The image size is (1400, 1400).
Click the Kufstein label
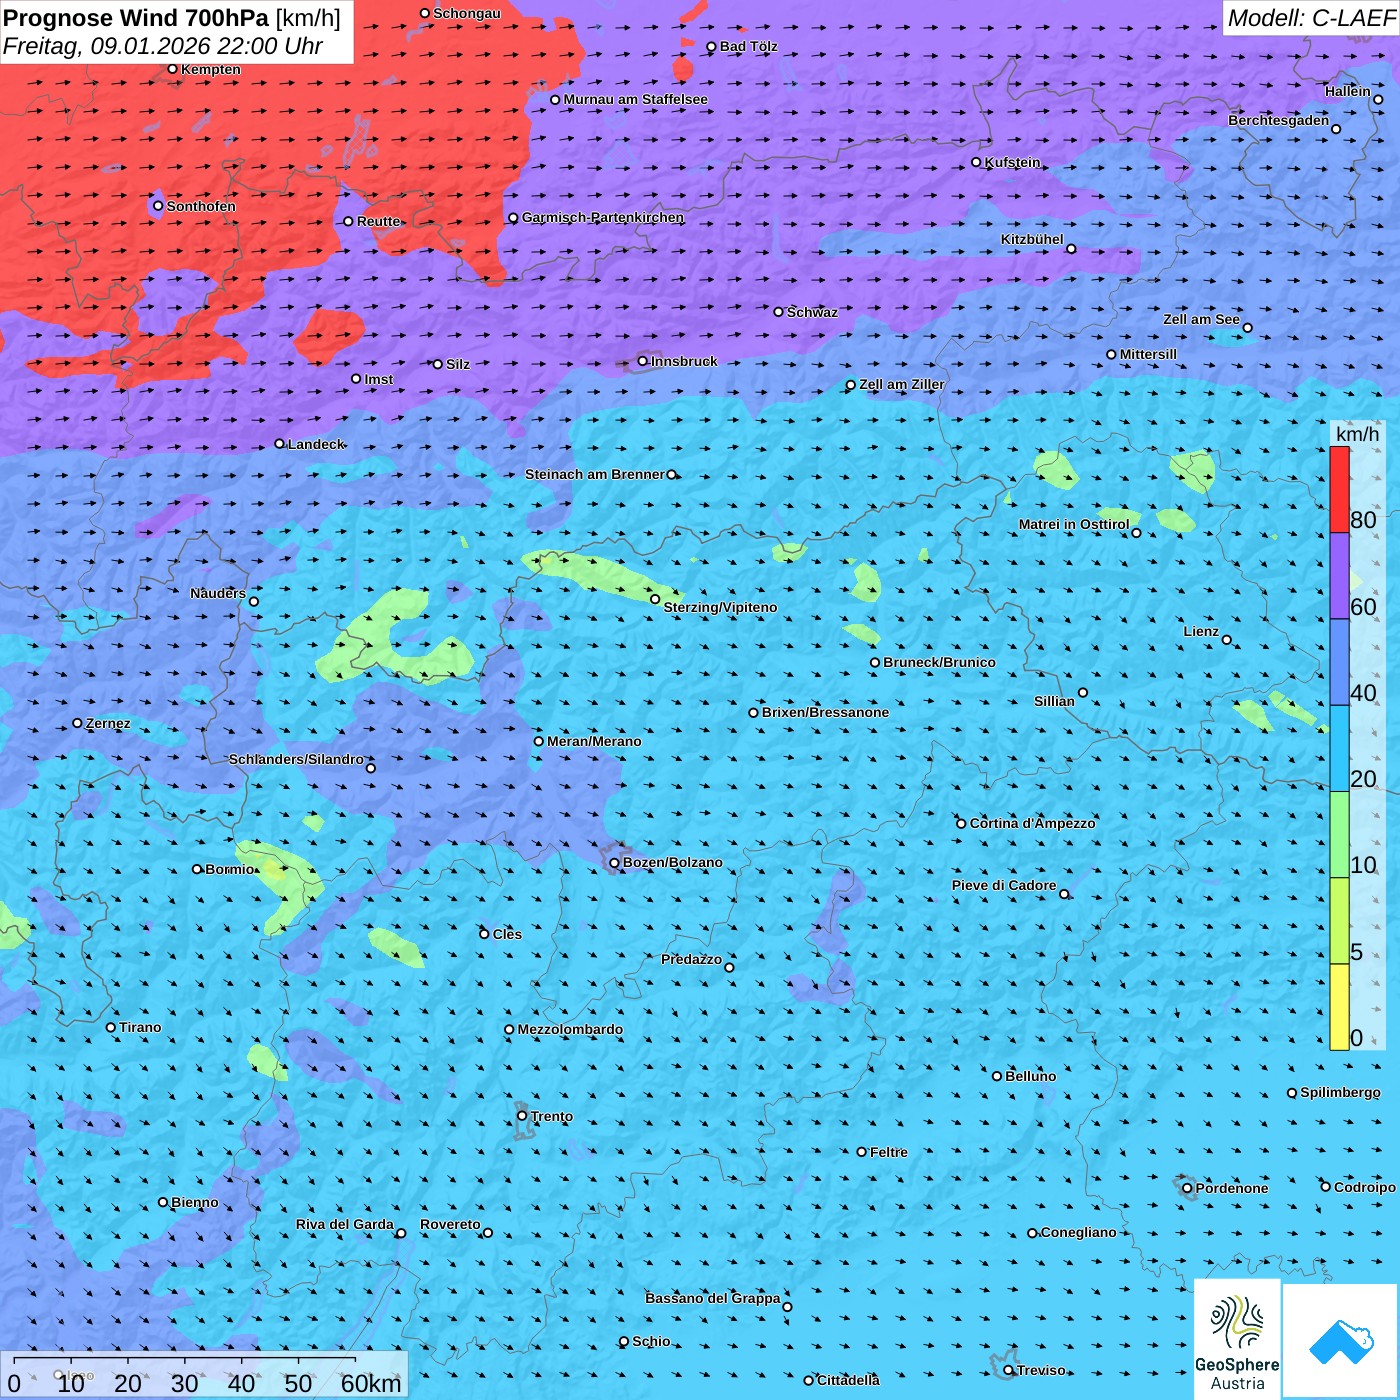[1013, 162]
